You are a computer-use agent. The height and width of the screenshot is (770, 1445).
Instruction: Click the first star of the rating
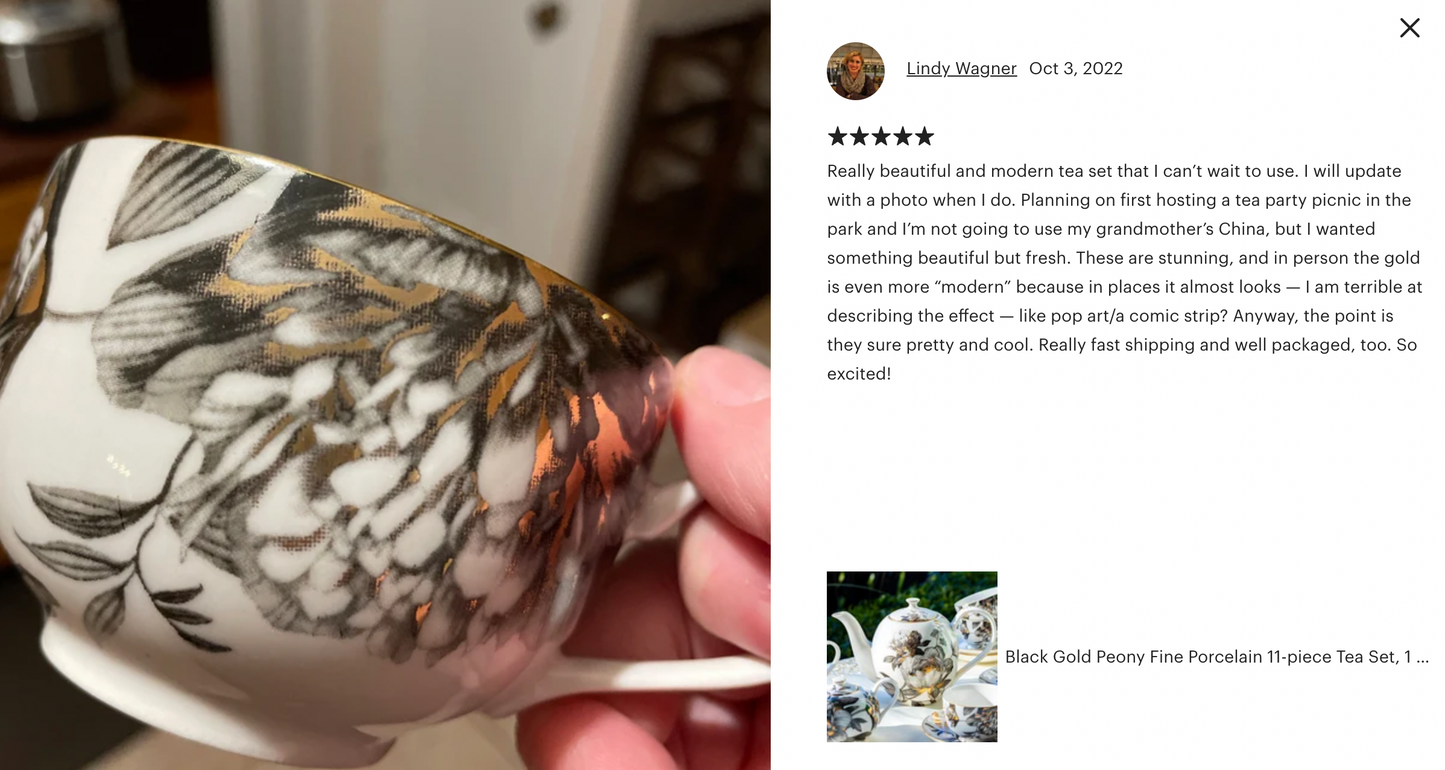tap(838, 136)
